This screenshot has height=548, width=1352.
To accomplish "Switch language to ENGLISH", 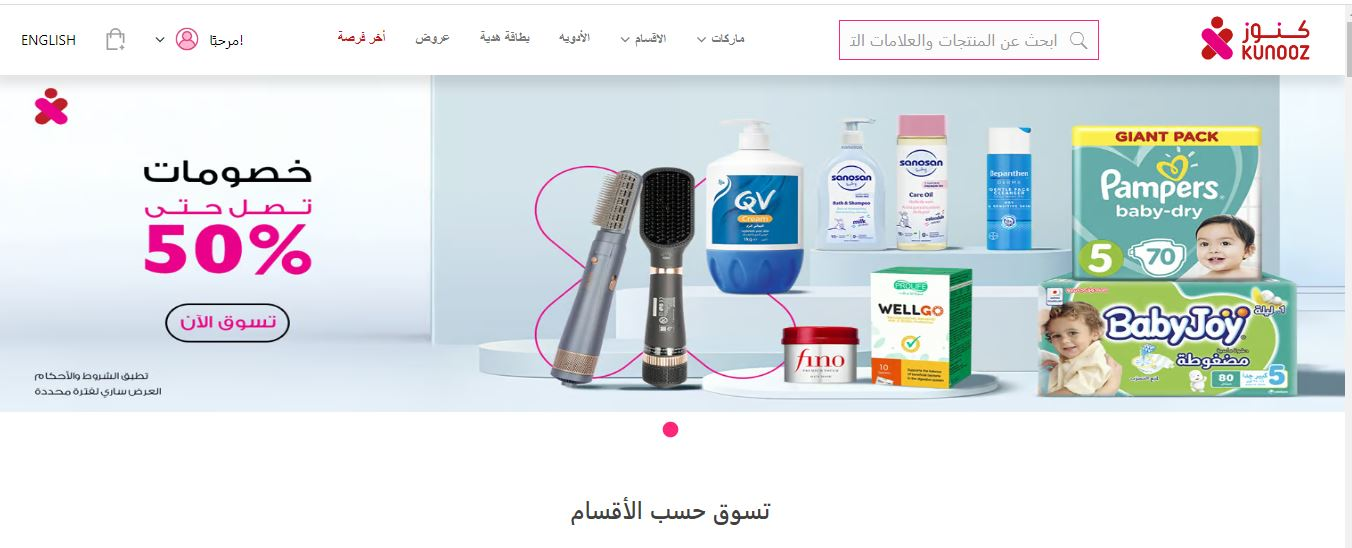I will click(x=48, y=40).
